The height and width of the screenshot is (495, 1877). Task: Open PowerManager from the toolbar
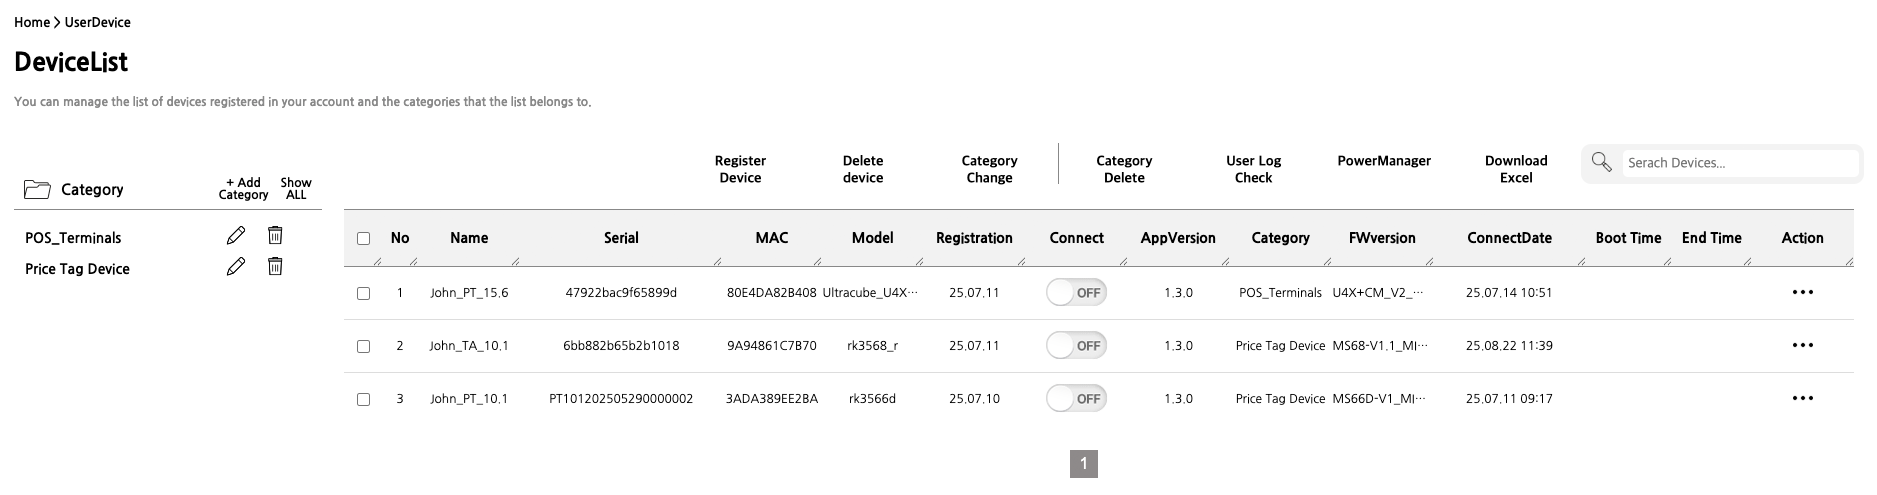(1383, 161)
